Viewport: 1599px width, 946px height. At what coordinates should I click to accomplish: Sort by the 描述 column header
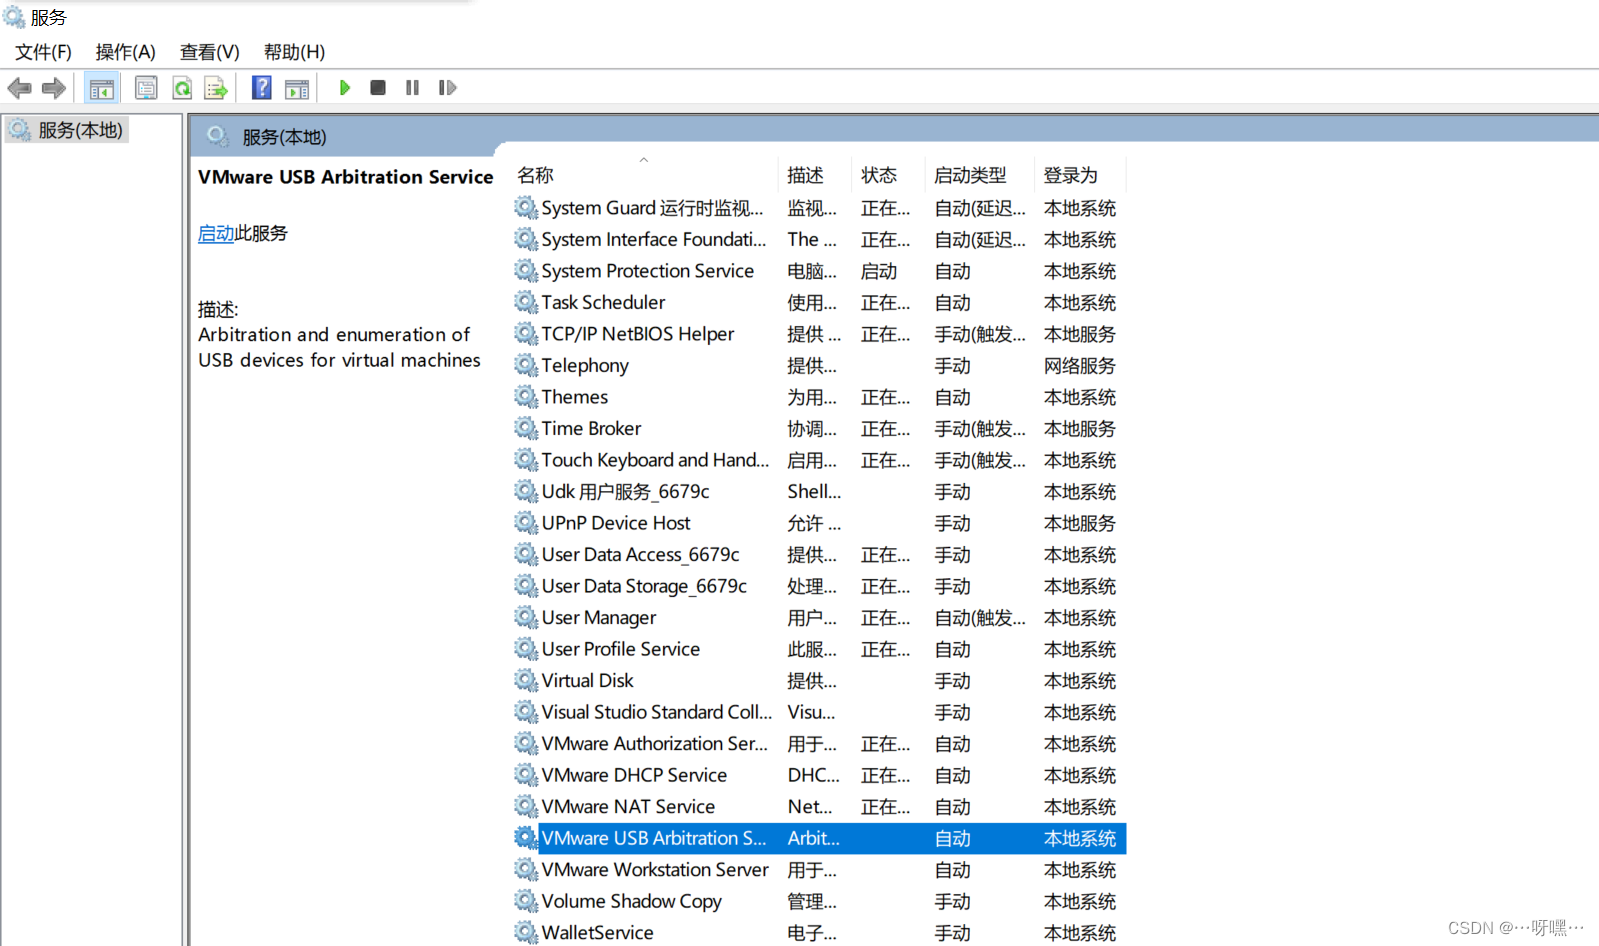tap(805, 175)
